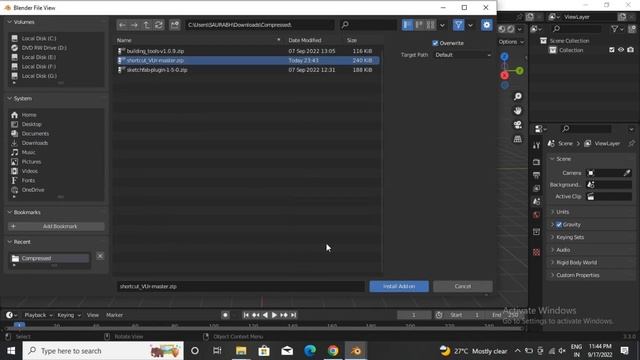Screen dimensions: 640x360
Task: Open recent folder Compressed
Action: click(49, 258)
